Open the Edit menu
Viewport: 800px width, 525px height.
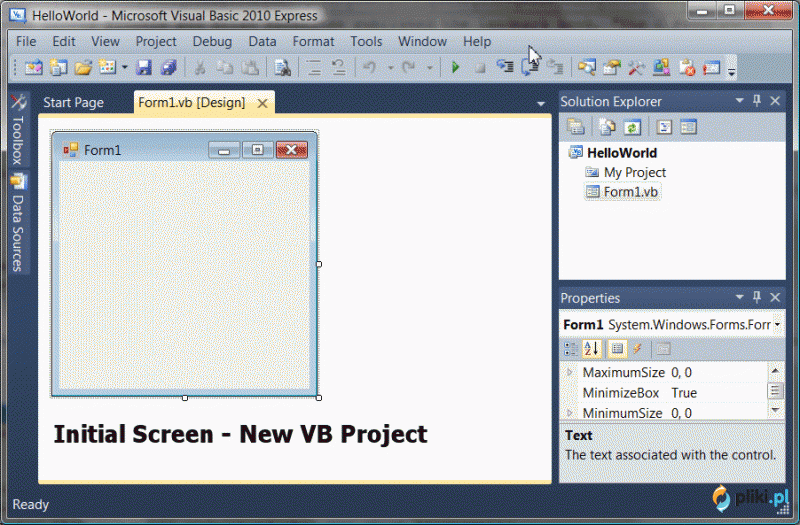pyautogui.click(x=64, y=41)
